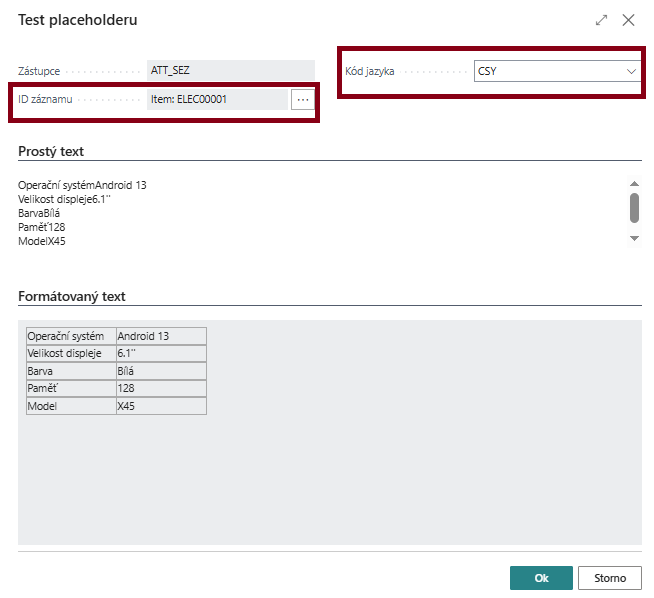Confirm with the Ok button
Screen dimensions: 654x598
tap(541, 578)
